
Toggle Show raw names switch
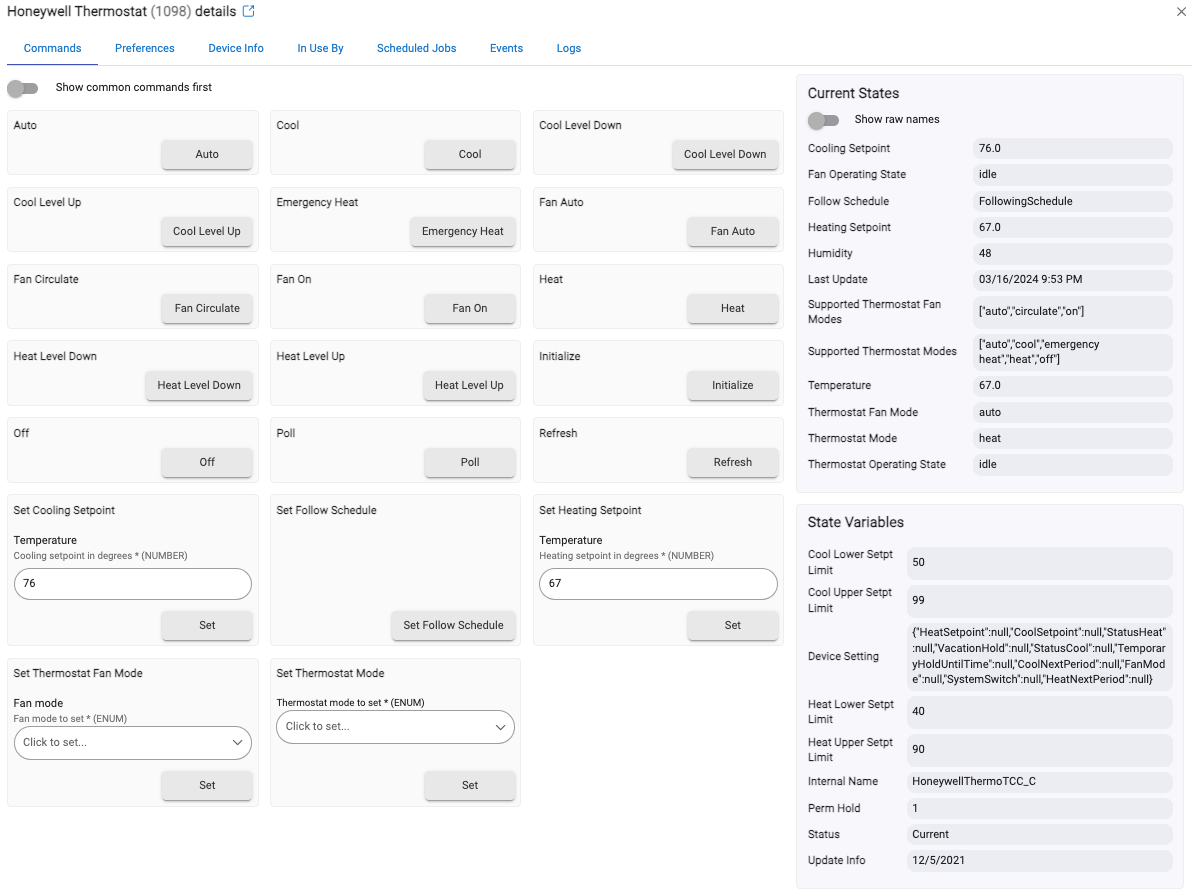point(823,120)
